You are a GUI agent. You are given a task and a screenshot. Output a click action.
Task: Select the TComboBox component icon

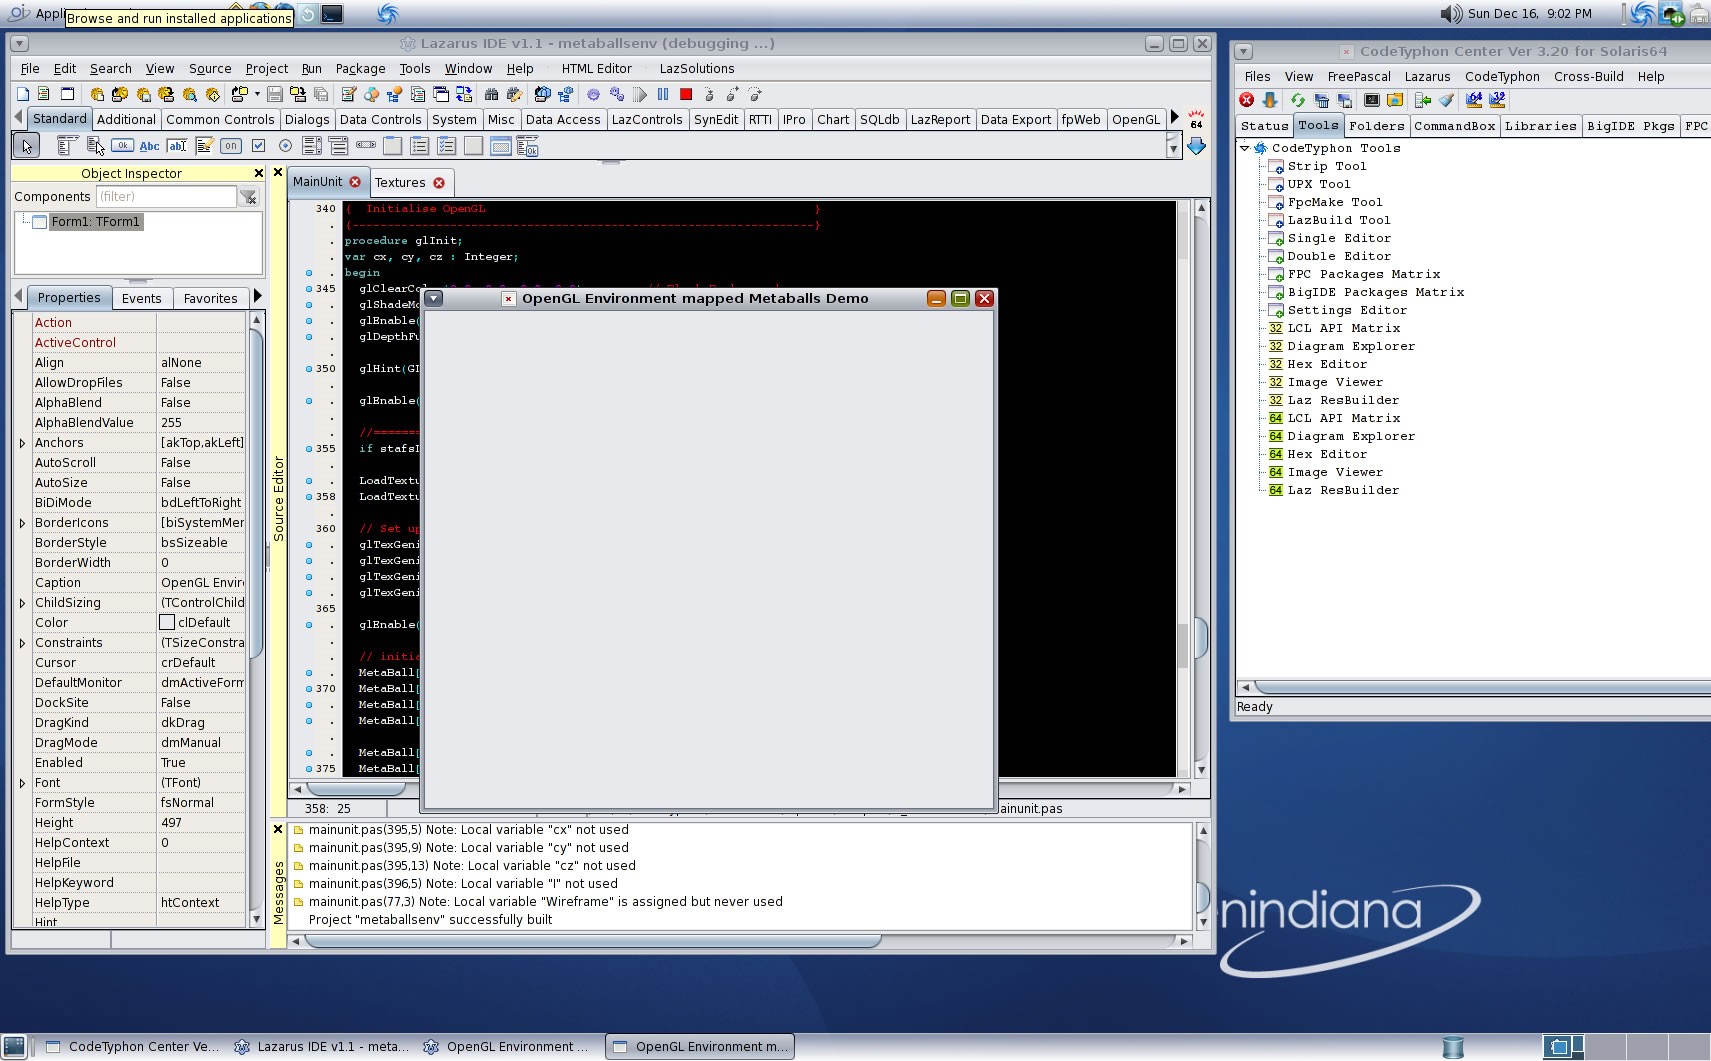click(x=338, y=146)
